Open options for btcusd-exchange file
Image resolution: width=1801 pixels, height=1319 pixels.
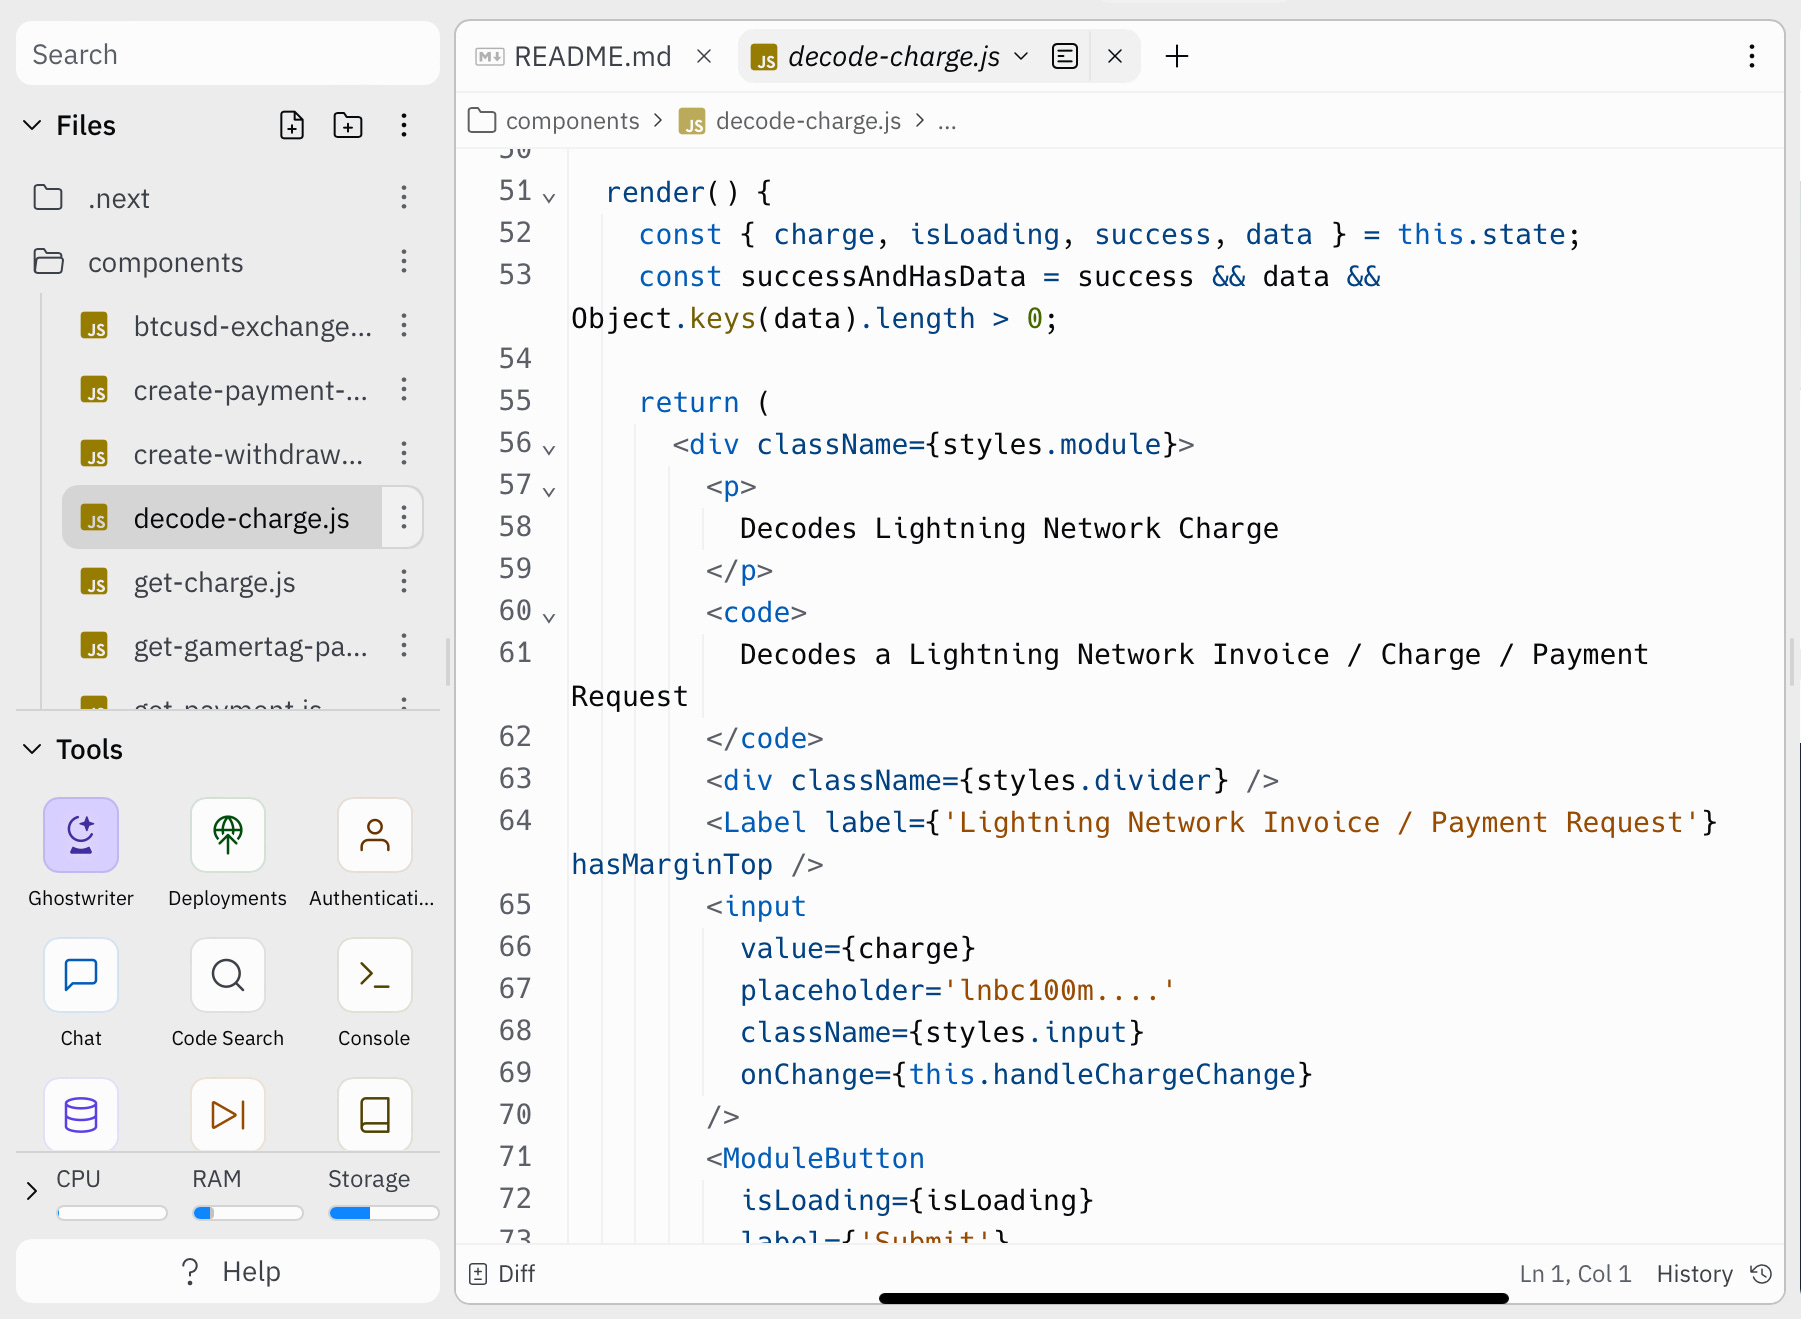[x=404, y=325]
